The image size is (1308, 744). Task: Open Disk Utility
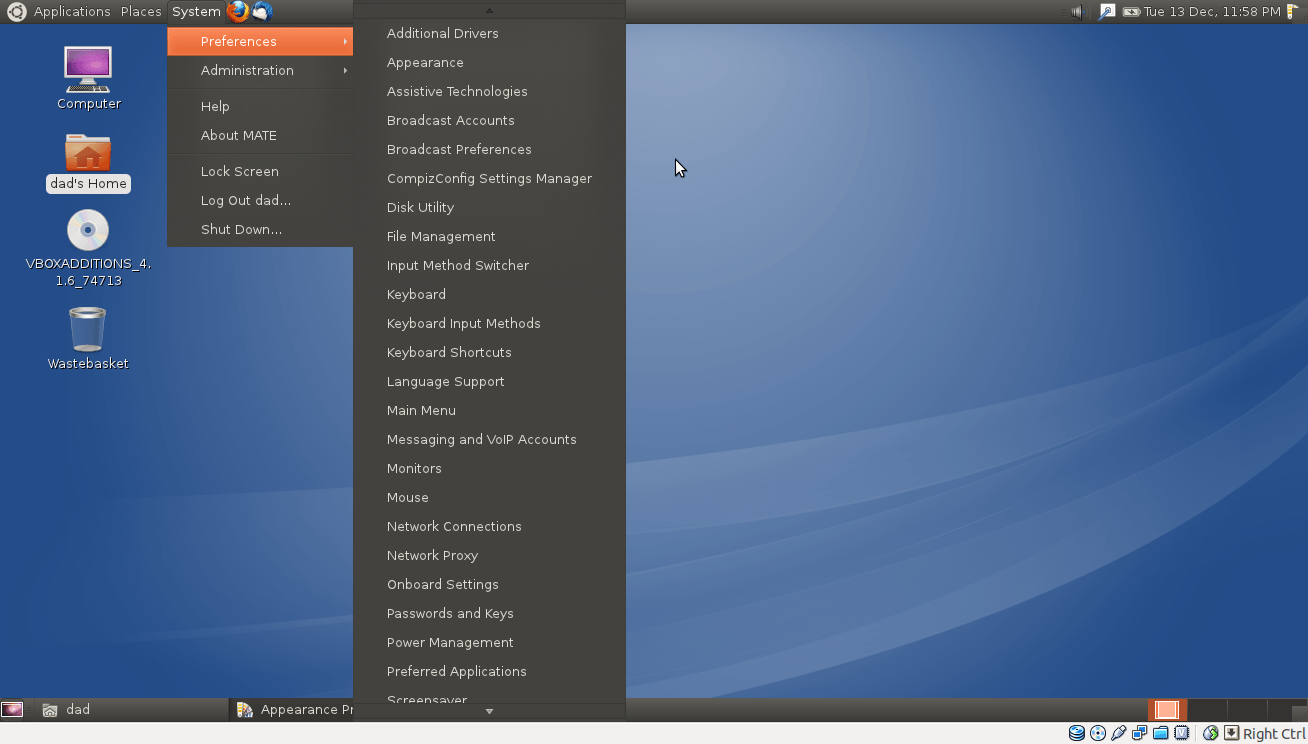pos(489,207)
